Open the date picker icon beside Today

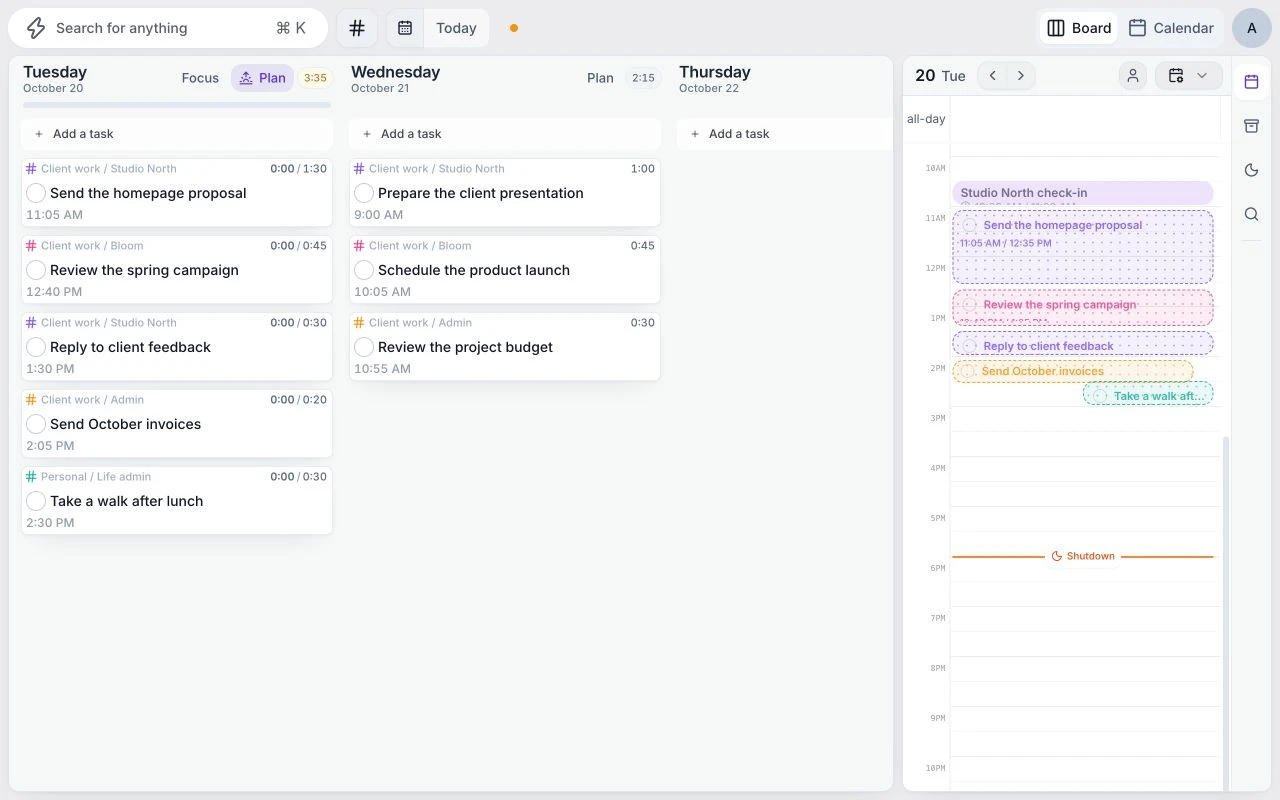(x=405, y=28)
